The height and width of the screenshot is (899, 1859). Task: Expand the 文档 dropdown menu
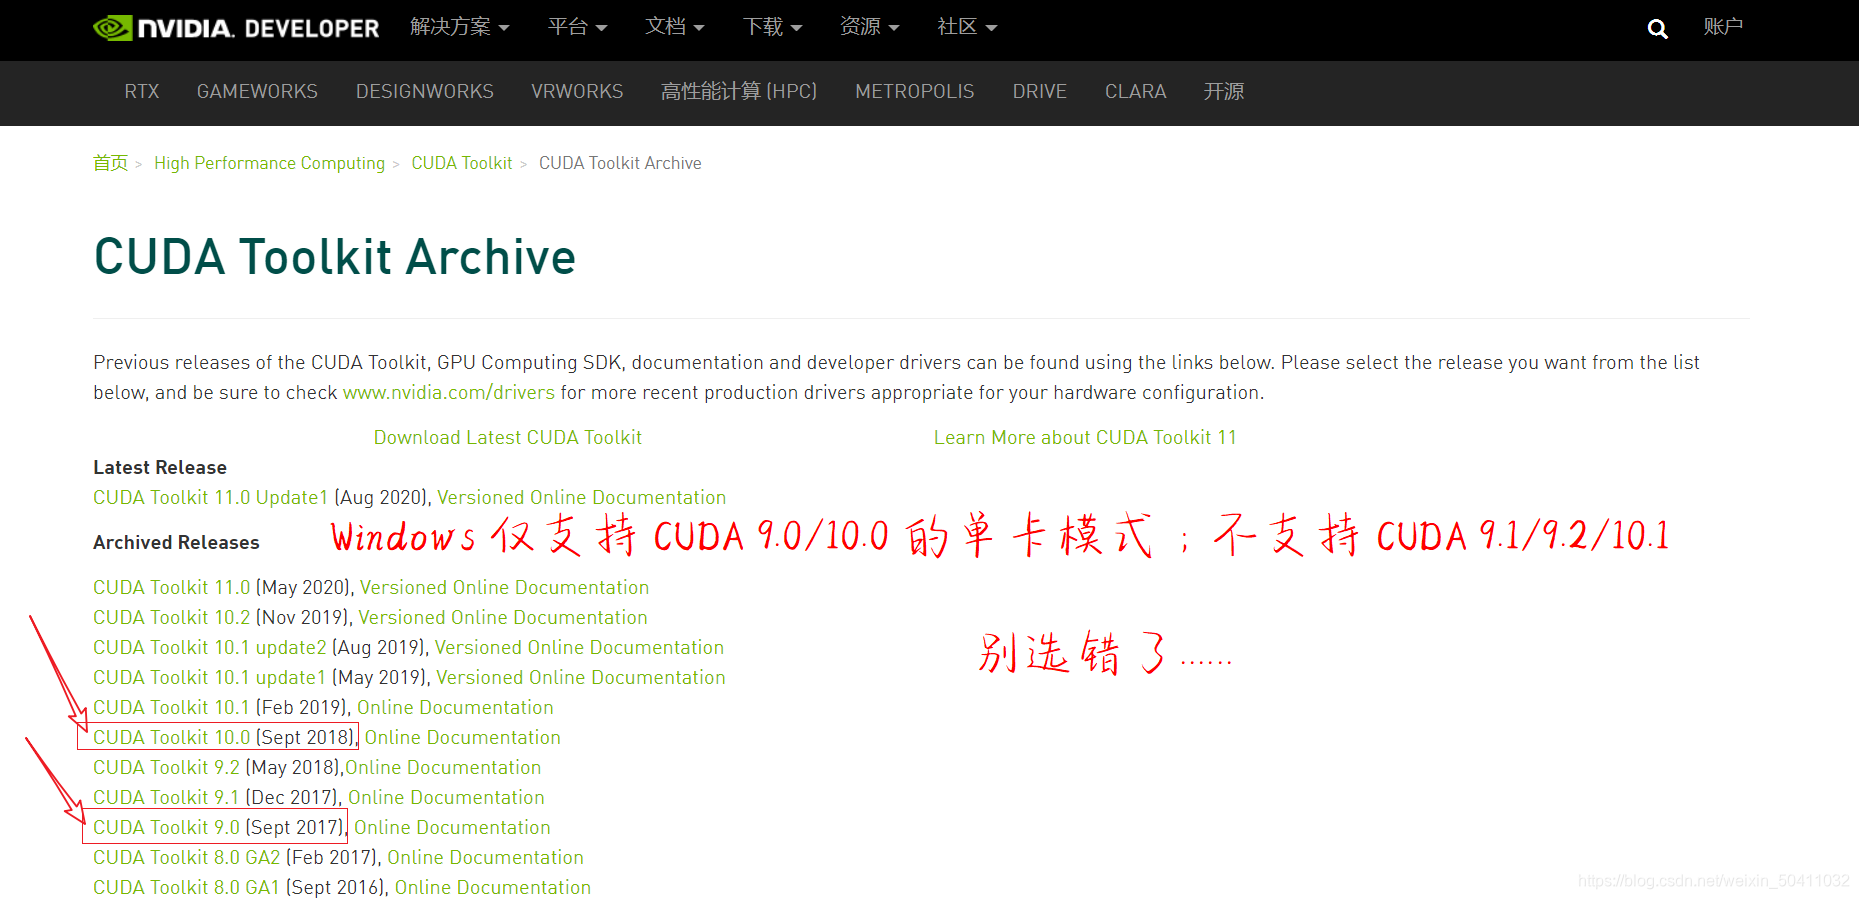(675, 27)
